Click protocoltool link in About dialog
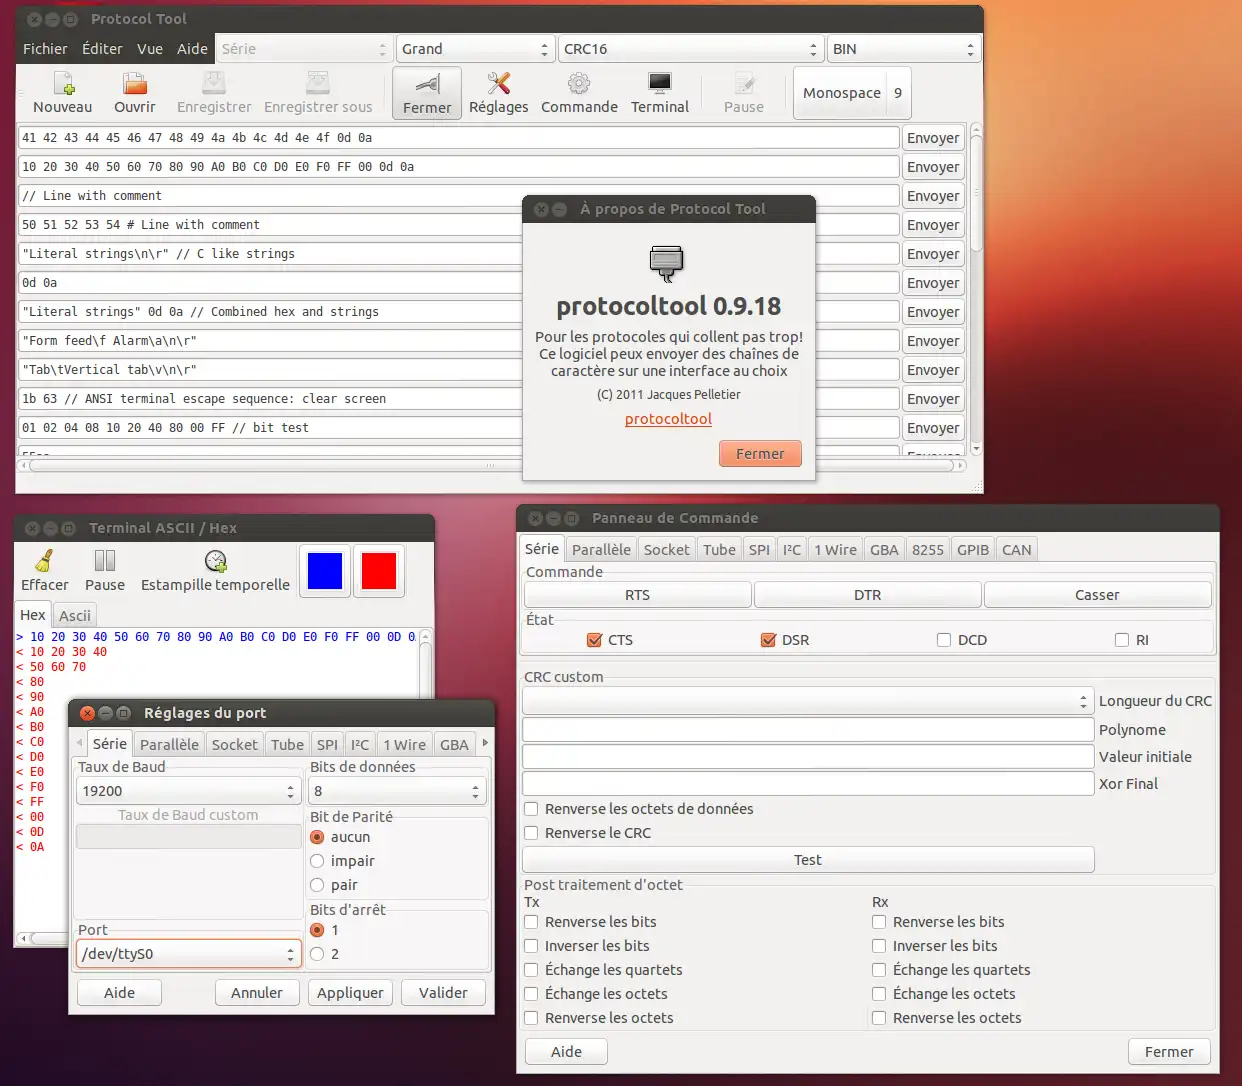The image size is (1242, 1086). tap(668, 419)
